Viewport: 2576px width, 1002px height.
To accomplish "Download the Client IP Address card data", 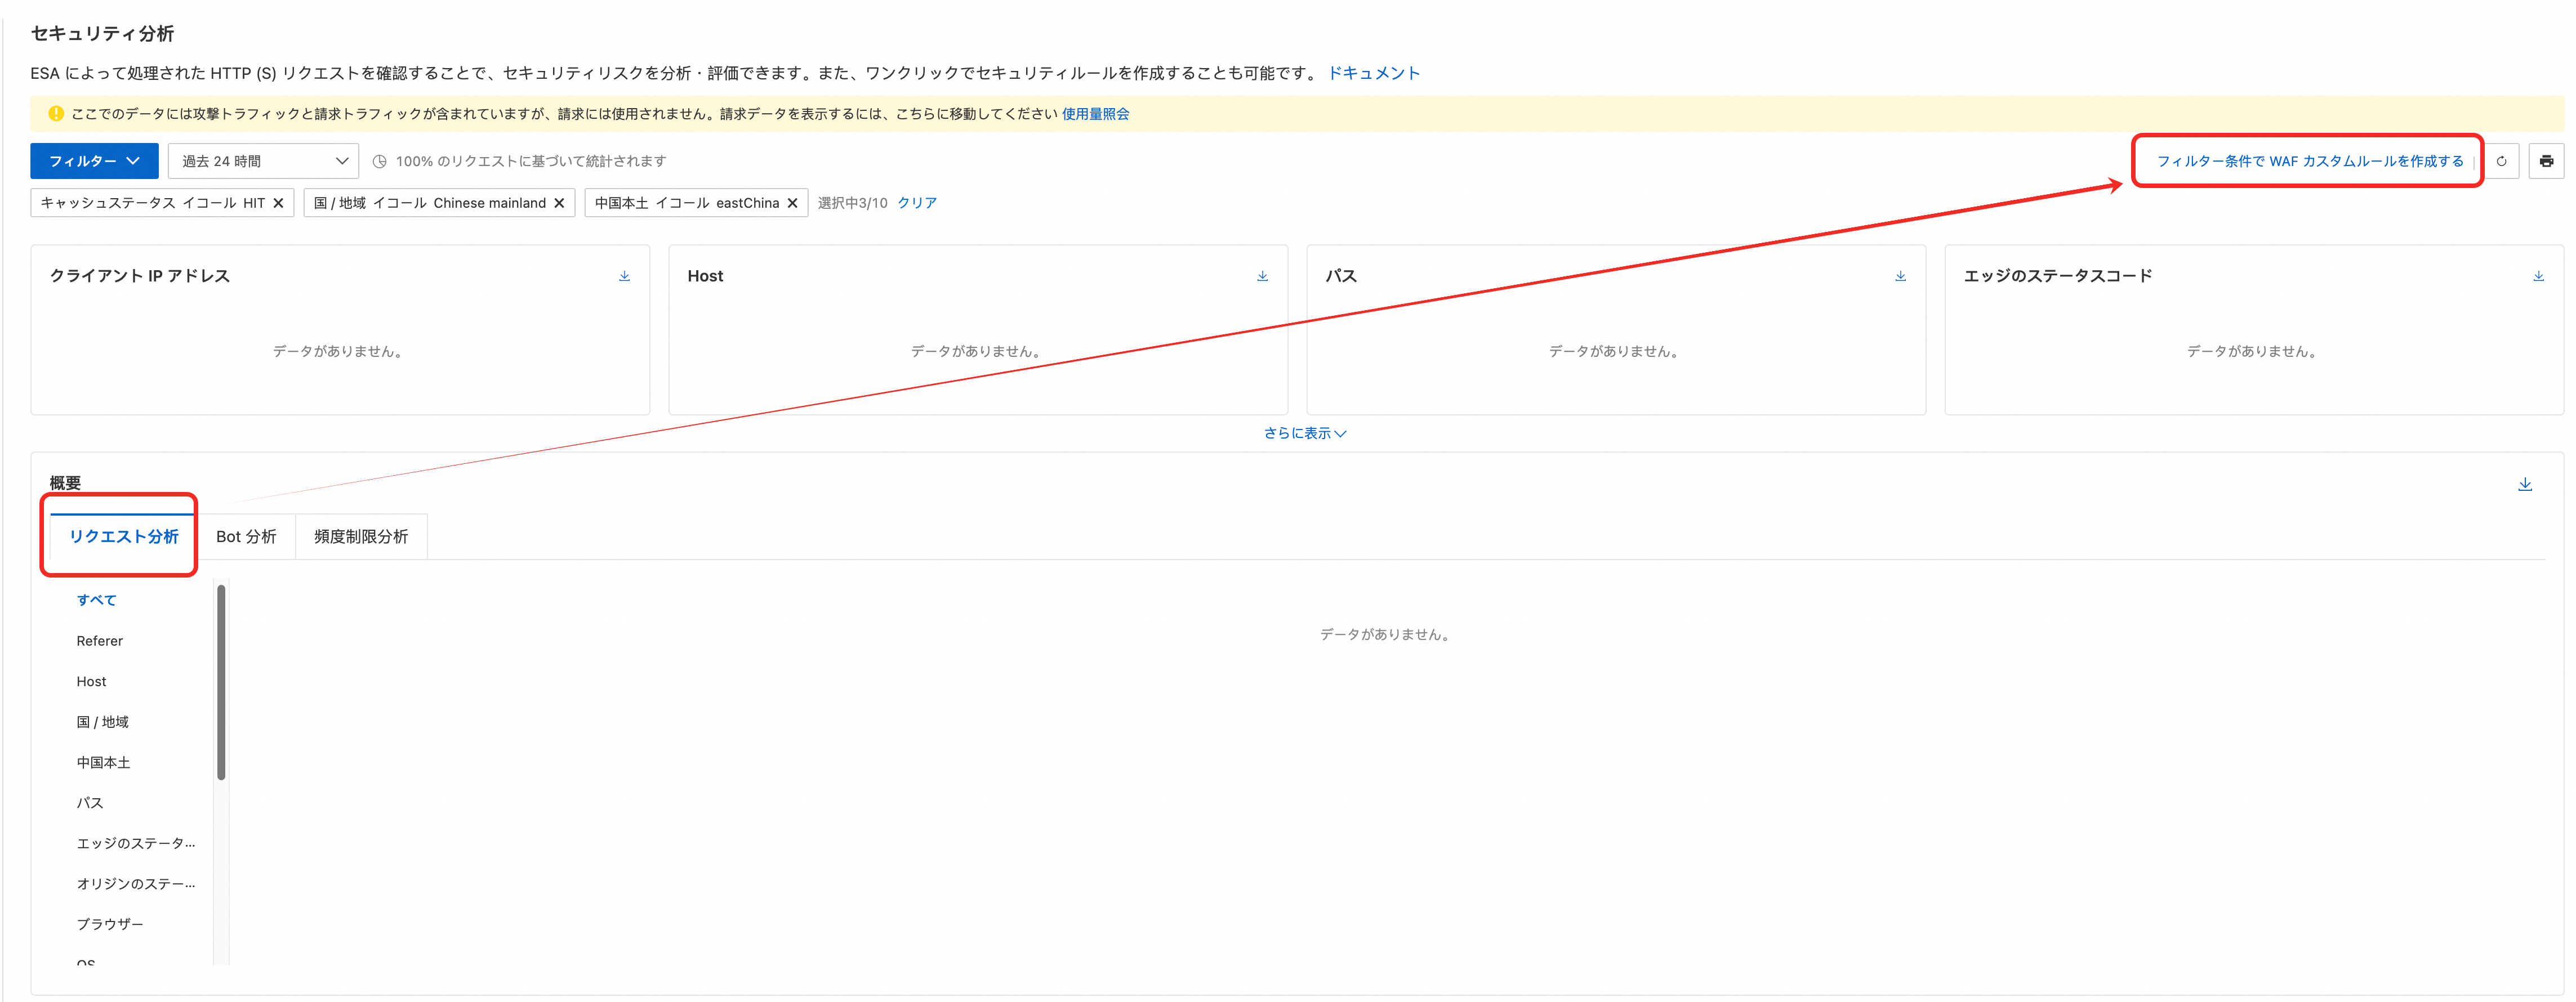I will click(624, 276).
